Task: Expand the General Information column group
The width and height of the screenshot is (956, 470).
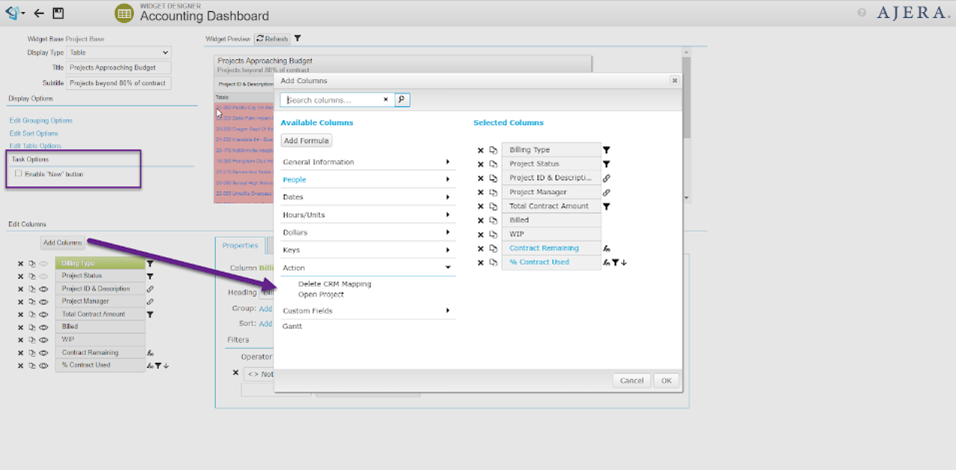Action: [x=366, y=162]
